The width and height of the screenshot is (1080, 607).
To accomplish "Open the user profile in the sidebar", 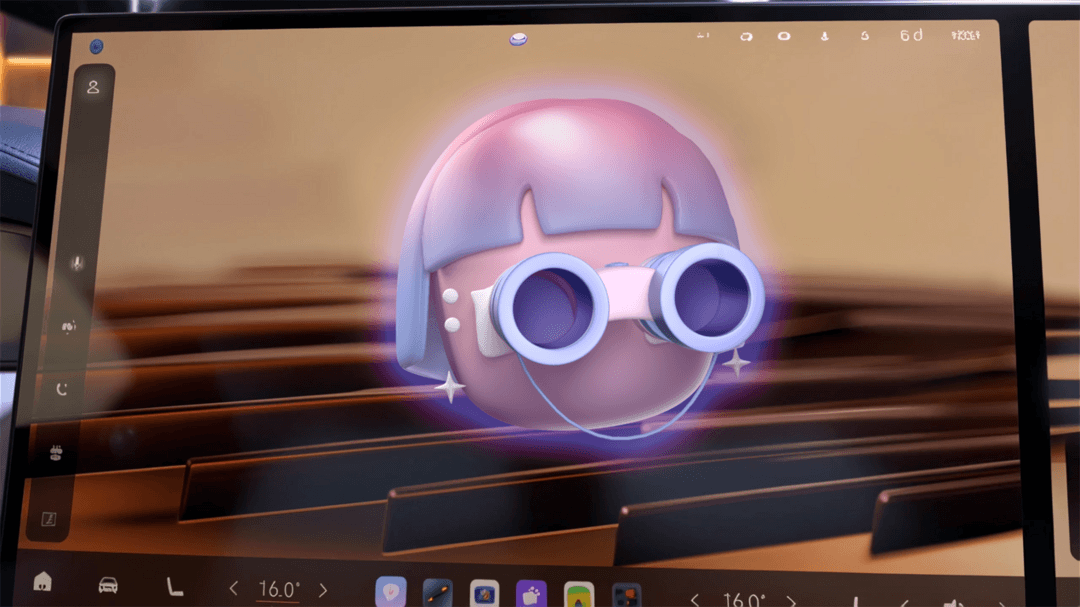I will [93, 87].
